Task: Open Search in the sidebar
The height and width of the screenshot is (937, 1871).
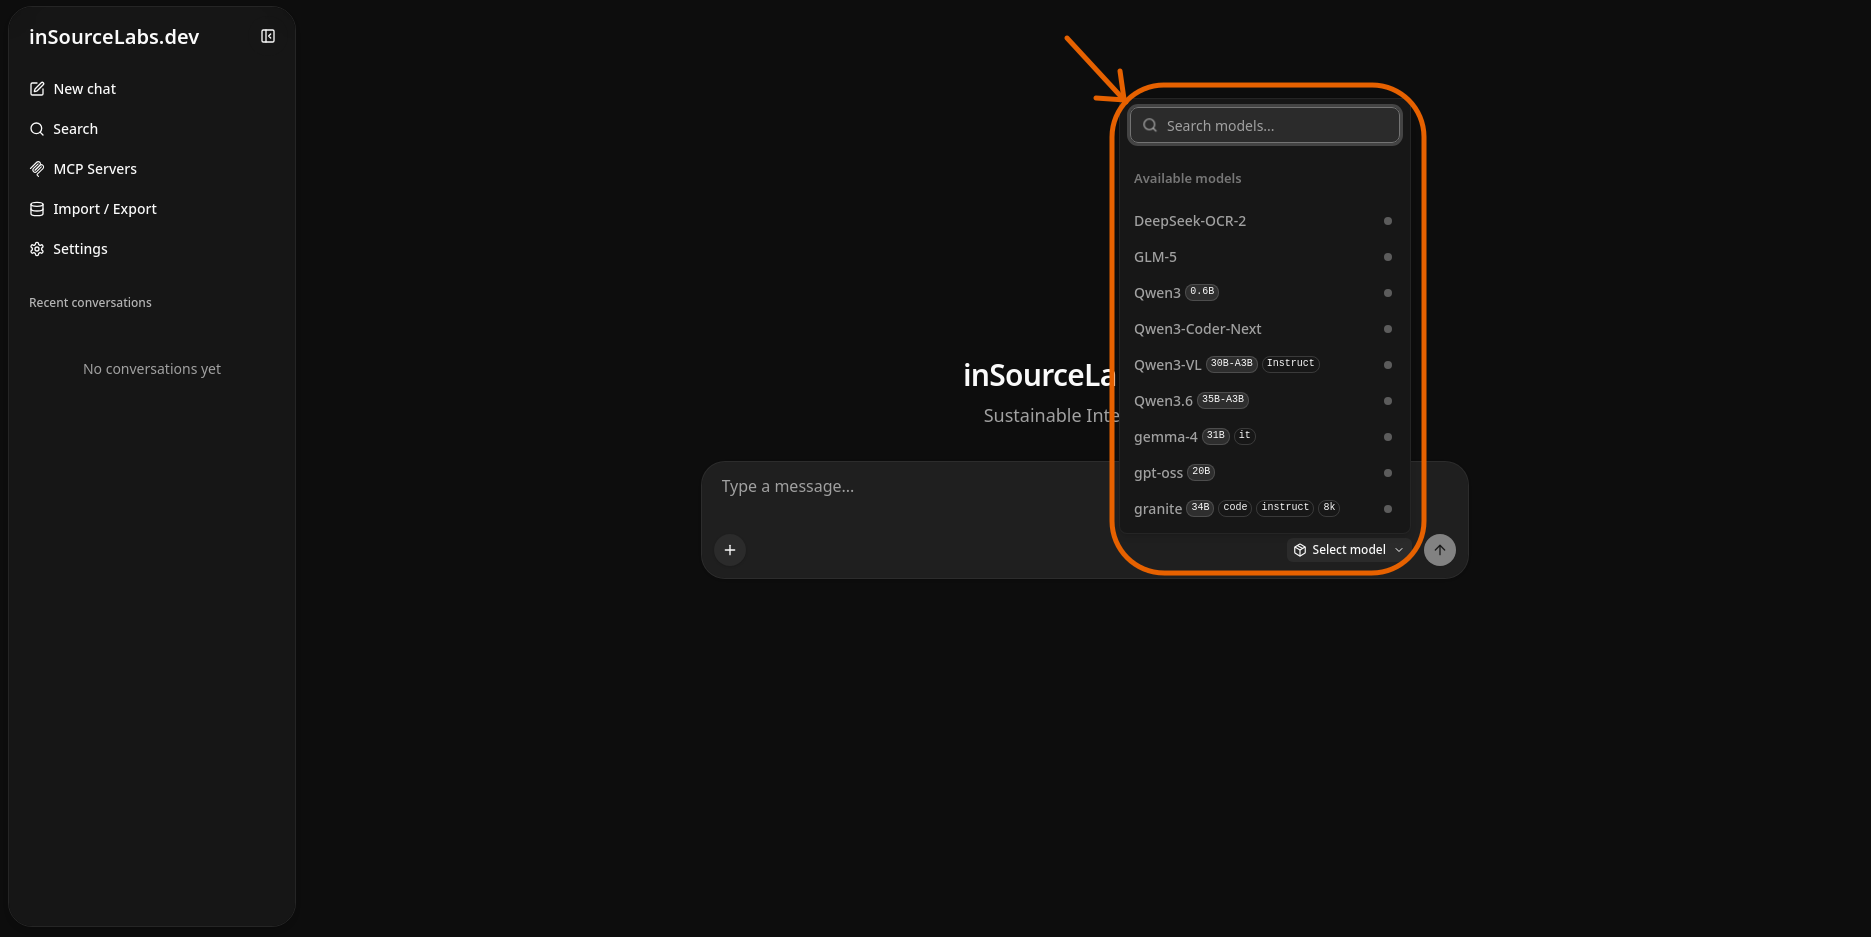Action: click(x=152, y=129)
